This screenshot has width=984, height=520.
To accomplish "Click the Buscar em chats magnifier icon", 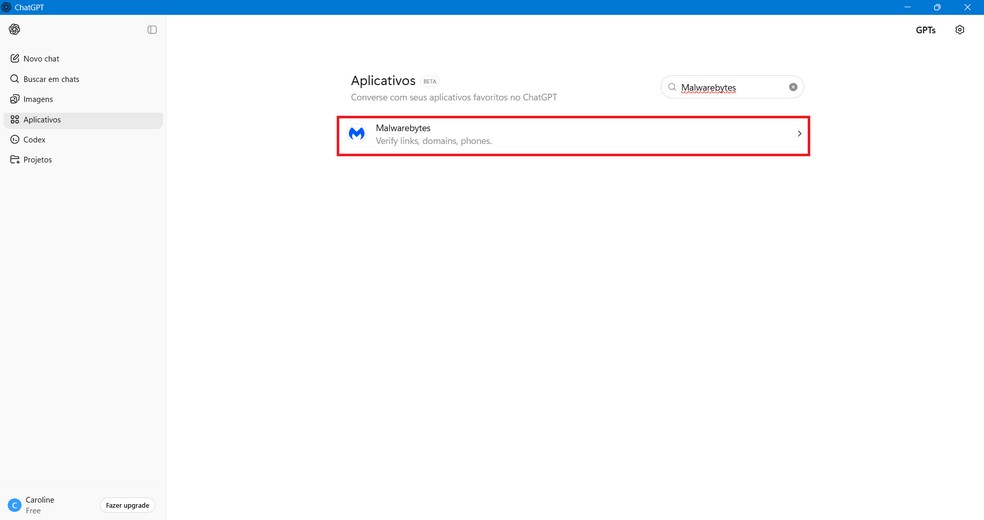I will [x=14, y=79].
